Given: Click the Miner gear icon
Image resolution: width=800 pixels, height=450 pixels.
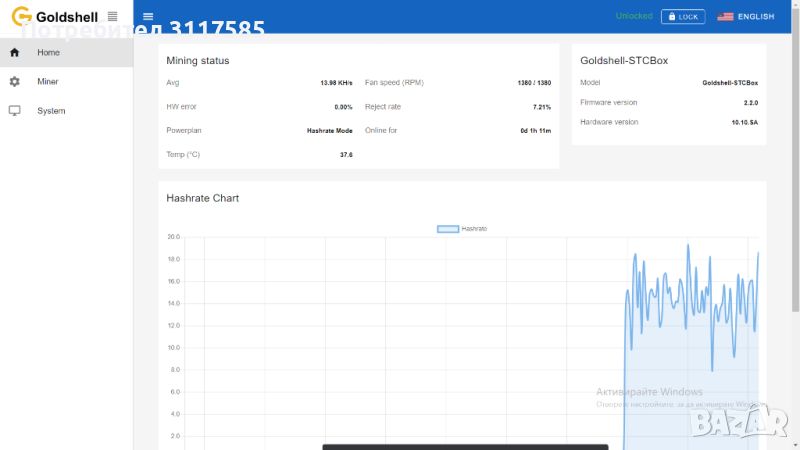Looking at the screenshot, I should (15, 82).
